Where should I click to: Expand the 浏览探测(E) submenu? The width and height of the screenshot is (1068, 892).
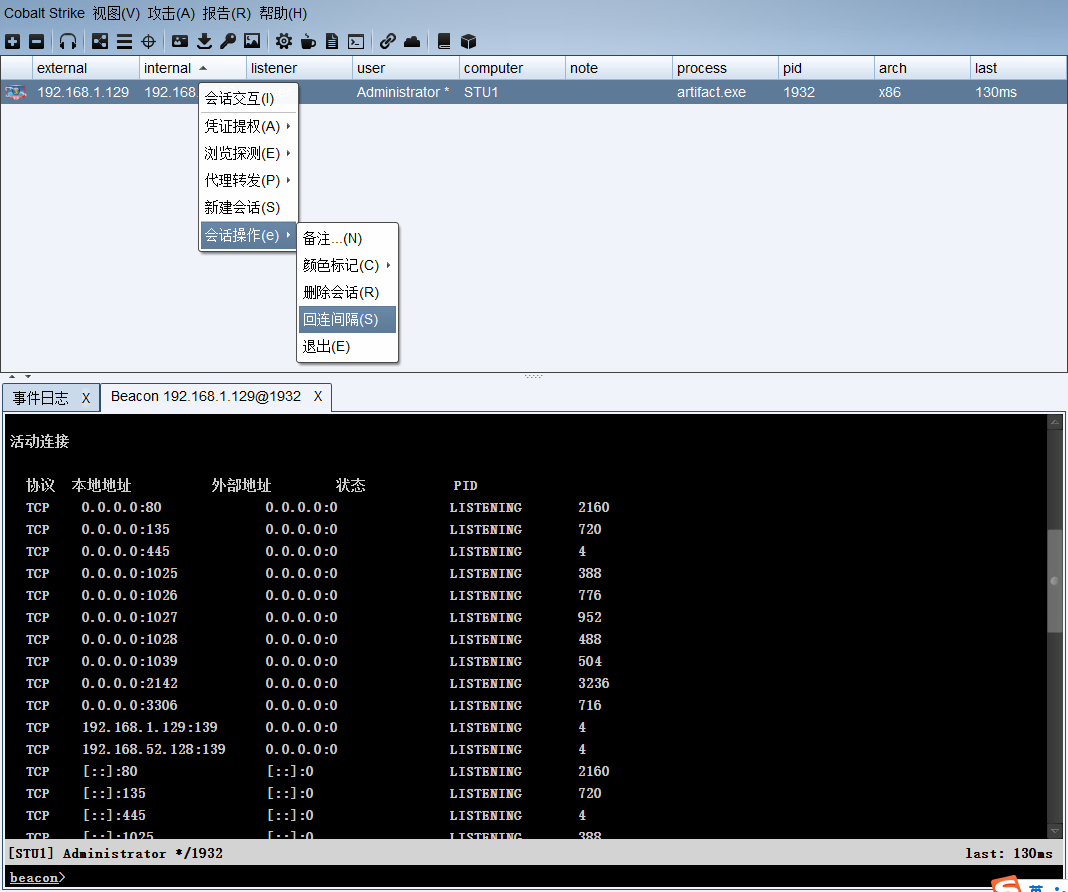[x=249, y=153]
